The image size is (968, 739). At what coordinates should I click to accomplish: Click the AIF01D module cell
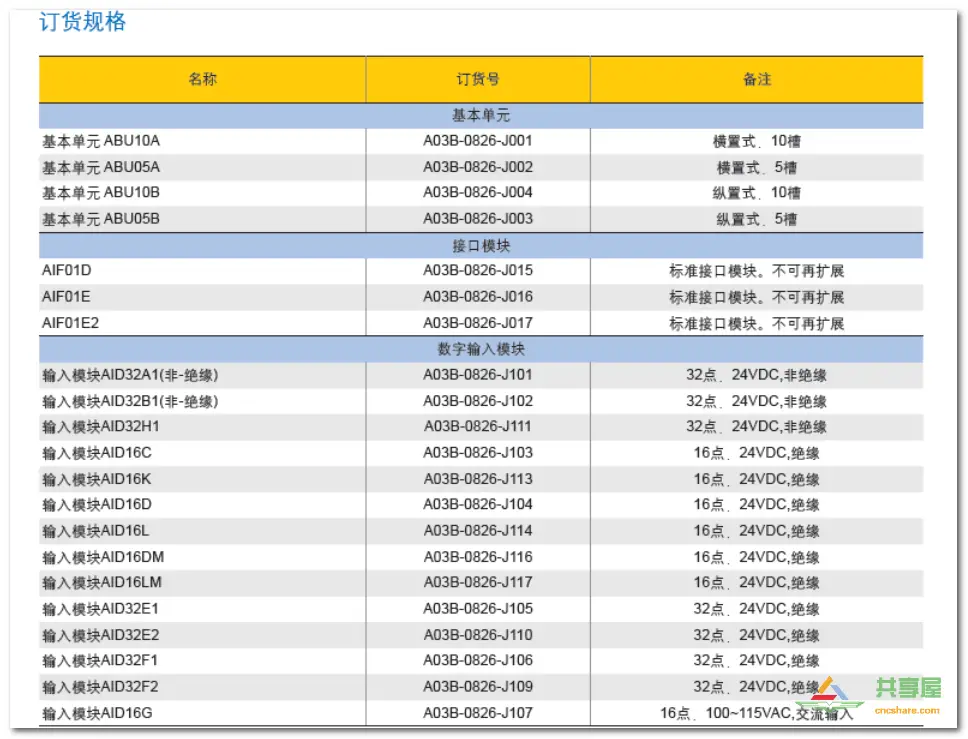(x=64, y=271)
